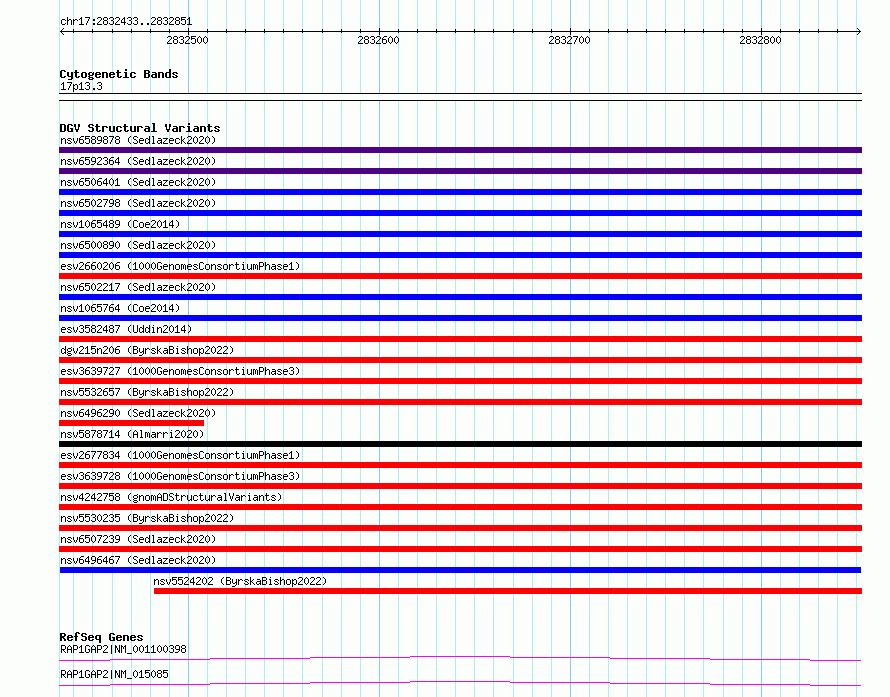Click the 2832700 ruler tick label
The height and width of the screenshot is (697, 890).
(569, 40)
